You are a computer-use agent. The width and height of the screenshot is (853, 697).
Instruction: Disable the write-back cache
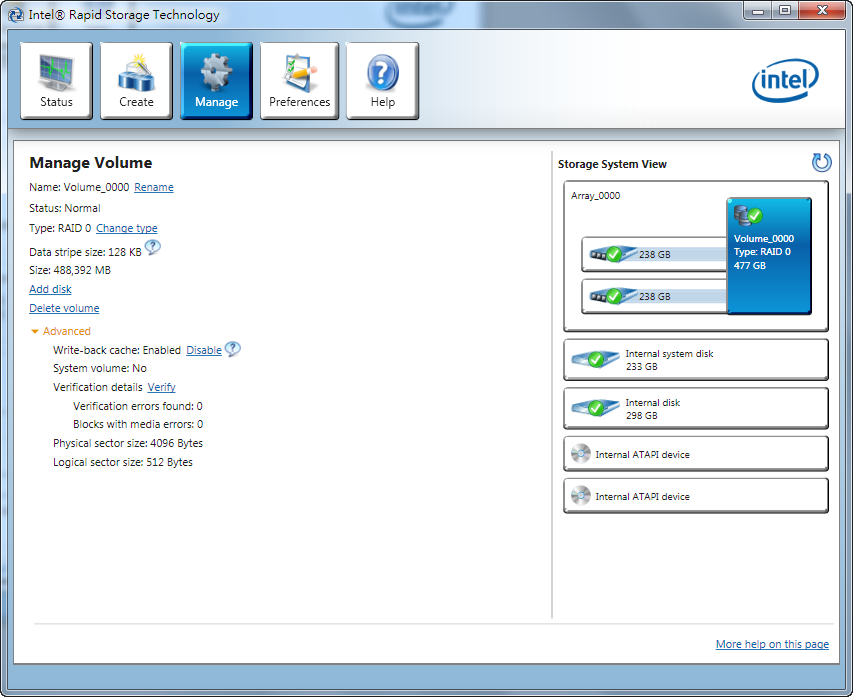tap(204, 350)
